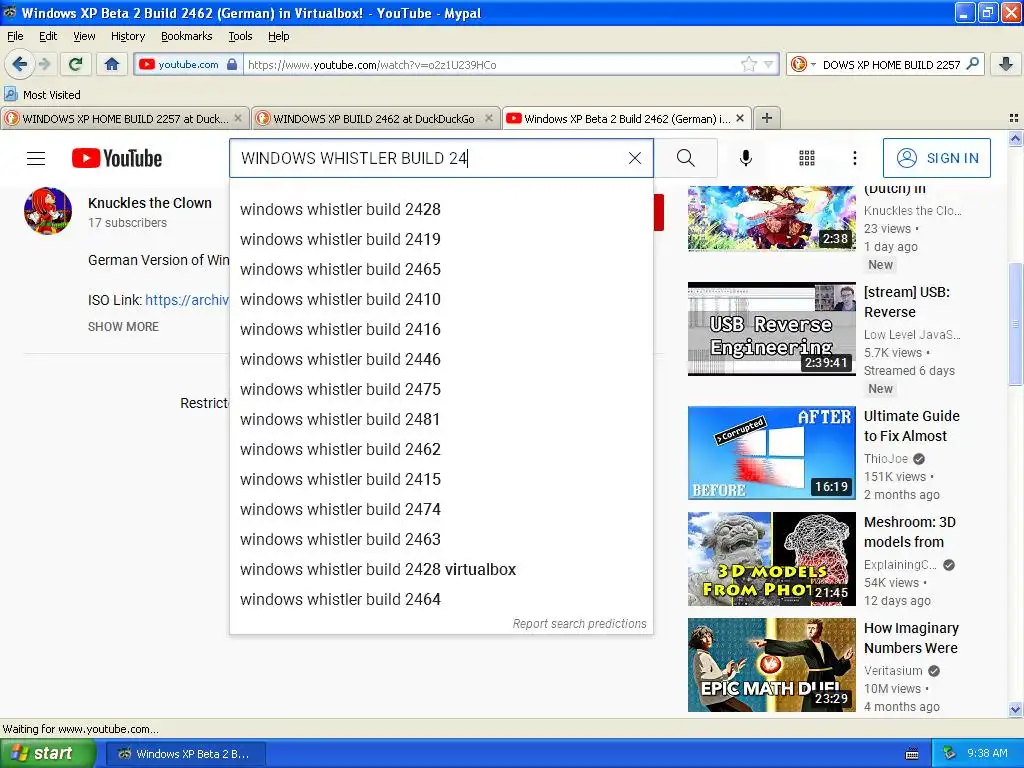Open Knuckles the Clown channel avatar
Image resolution: width=1024 pixels, height=768 pixels.
48,210
